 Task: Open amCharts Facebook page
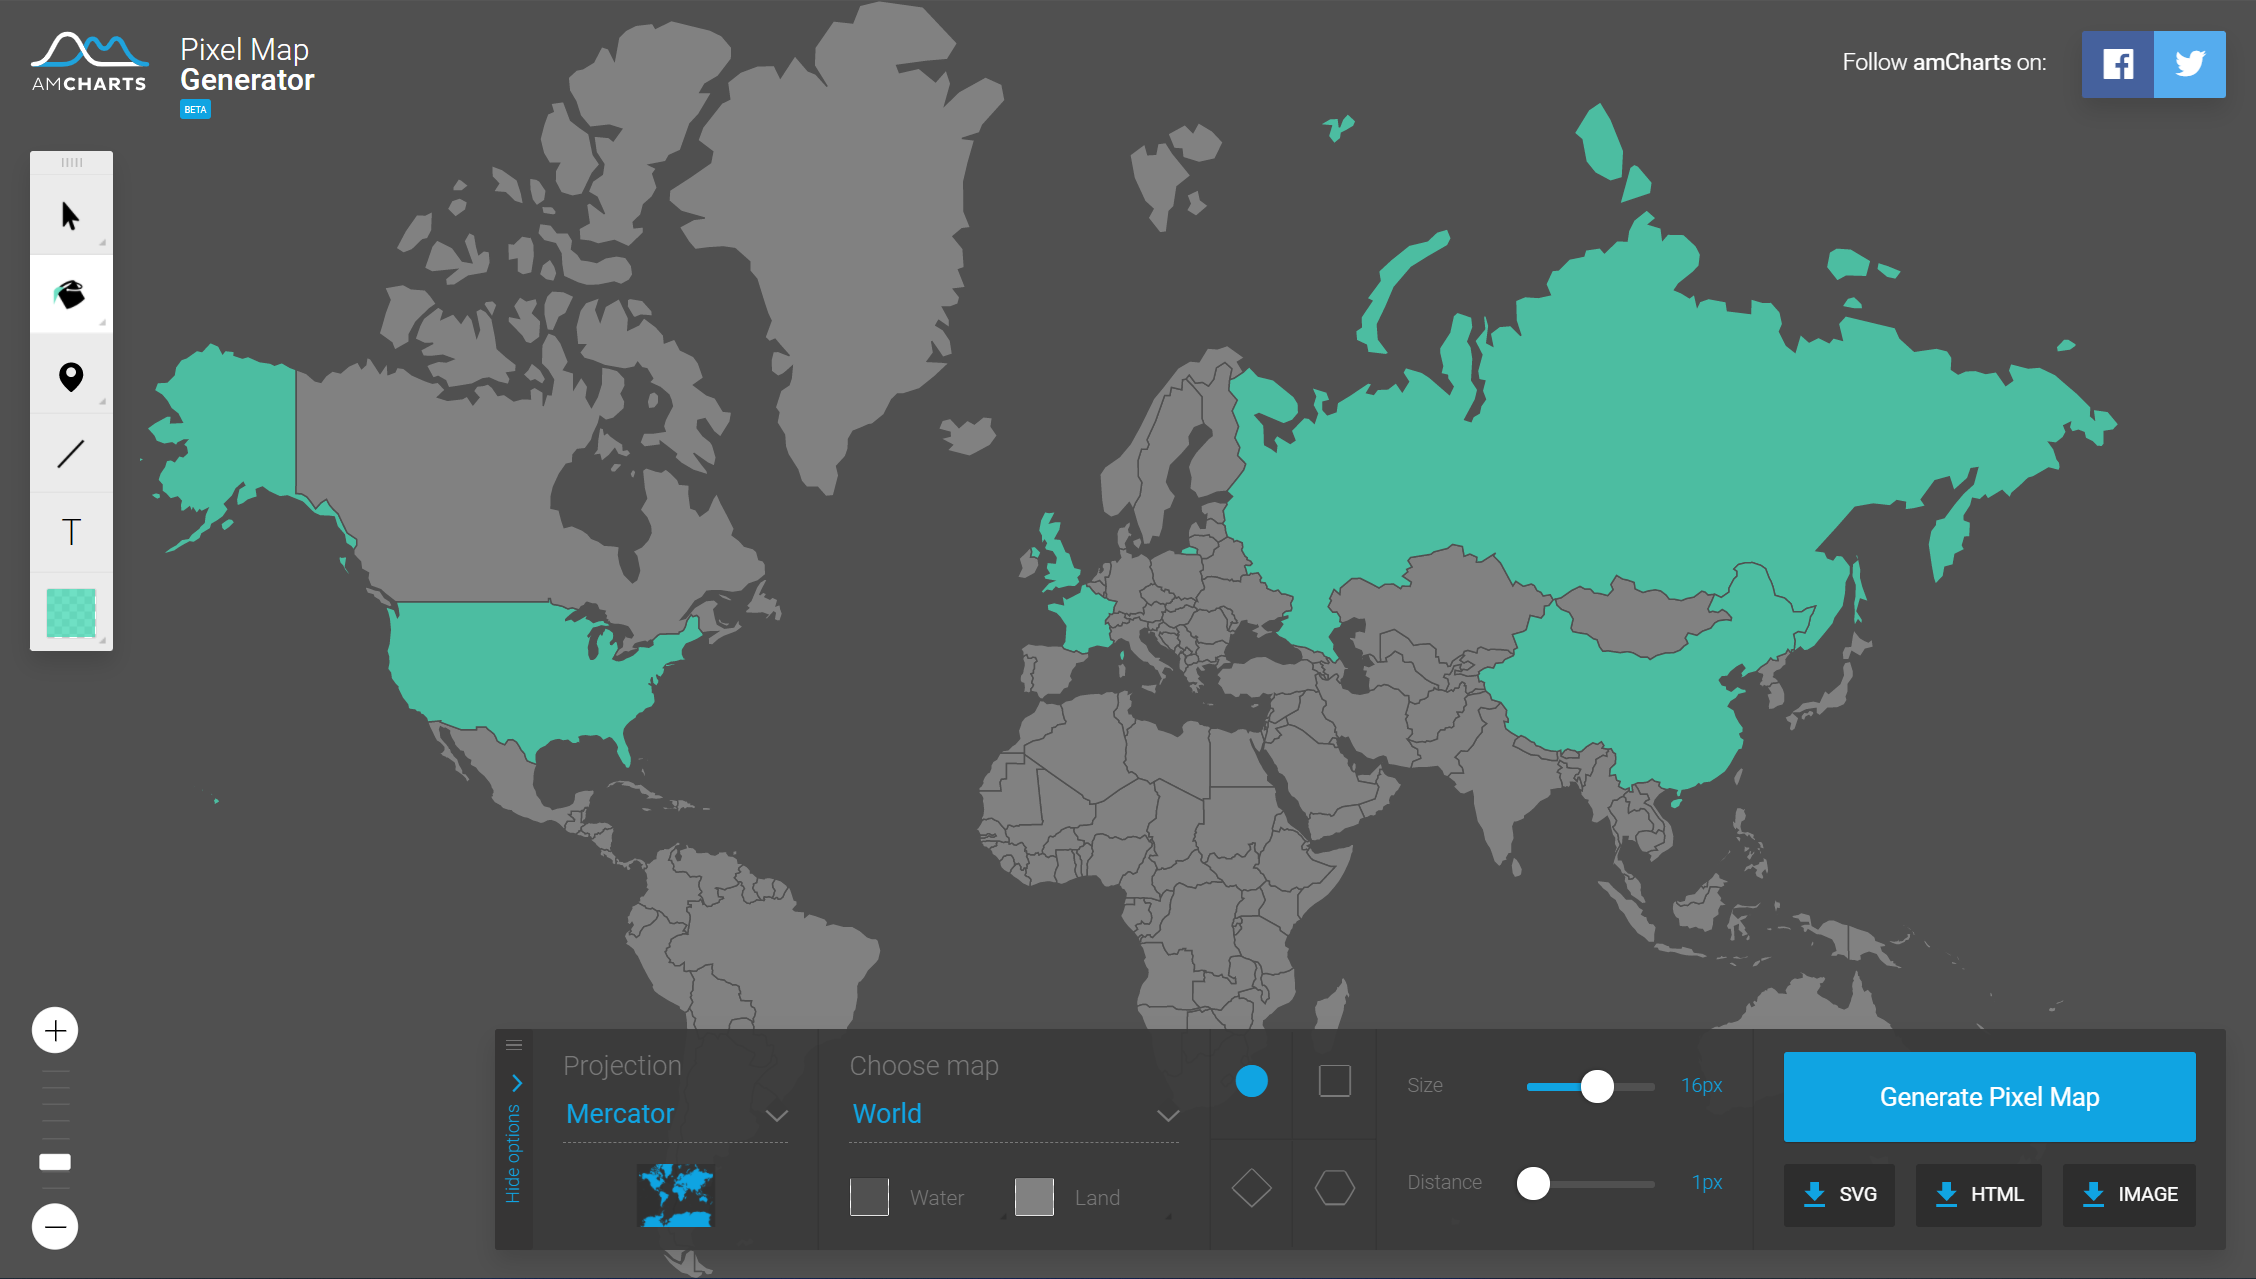pos(2117,64)
